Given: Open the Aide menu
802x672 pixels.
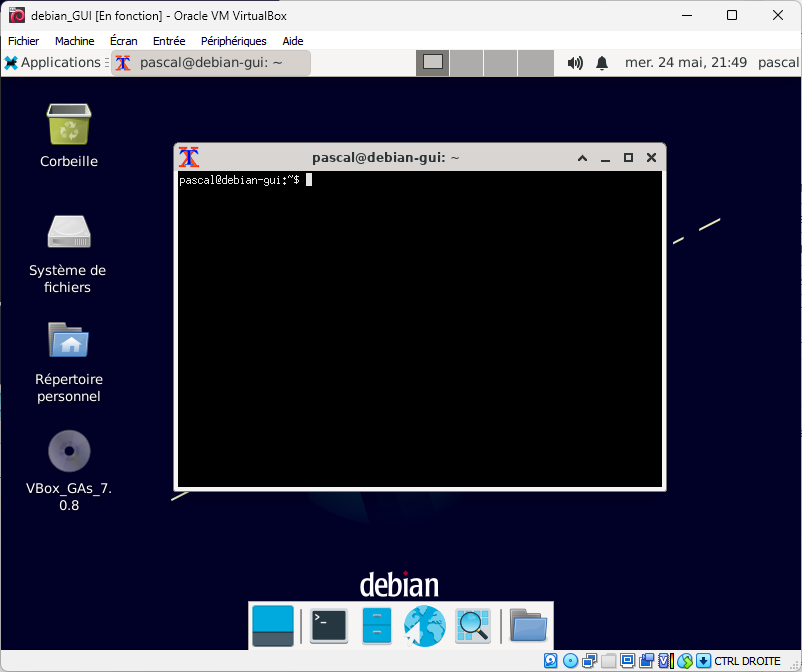Looking at the screenshot, I should pos(293,41).
